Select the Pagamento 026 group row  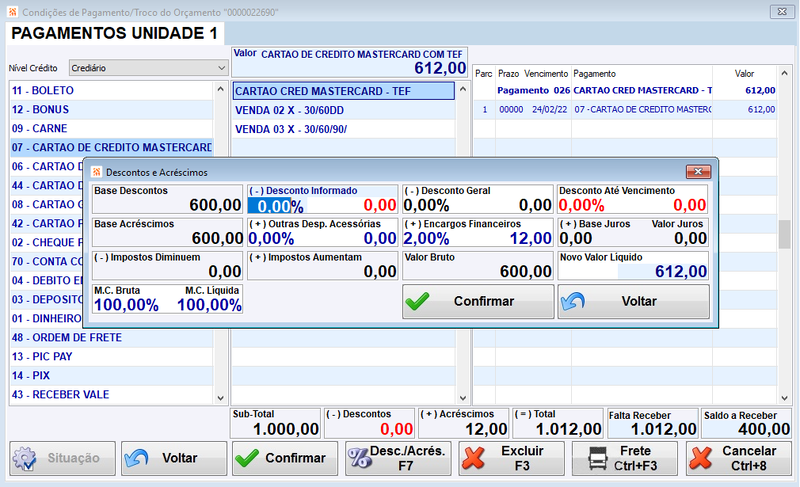tap(626, 91)
